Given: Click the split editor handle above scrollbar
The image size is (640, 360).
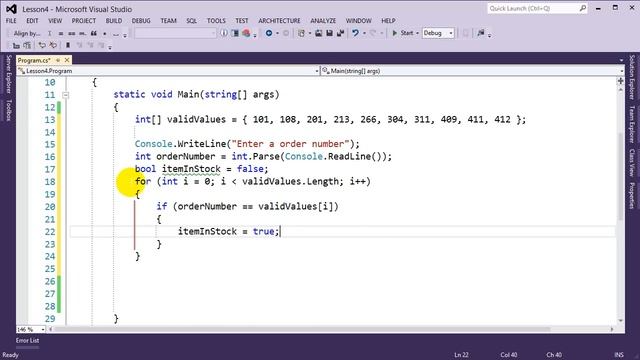Looking at the screenshot, I should pos(620,81).
